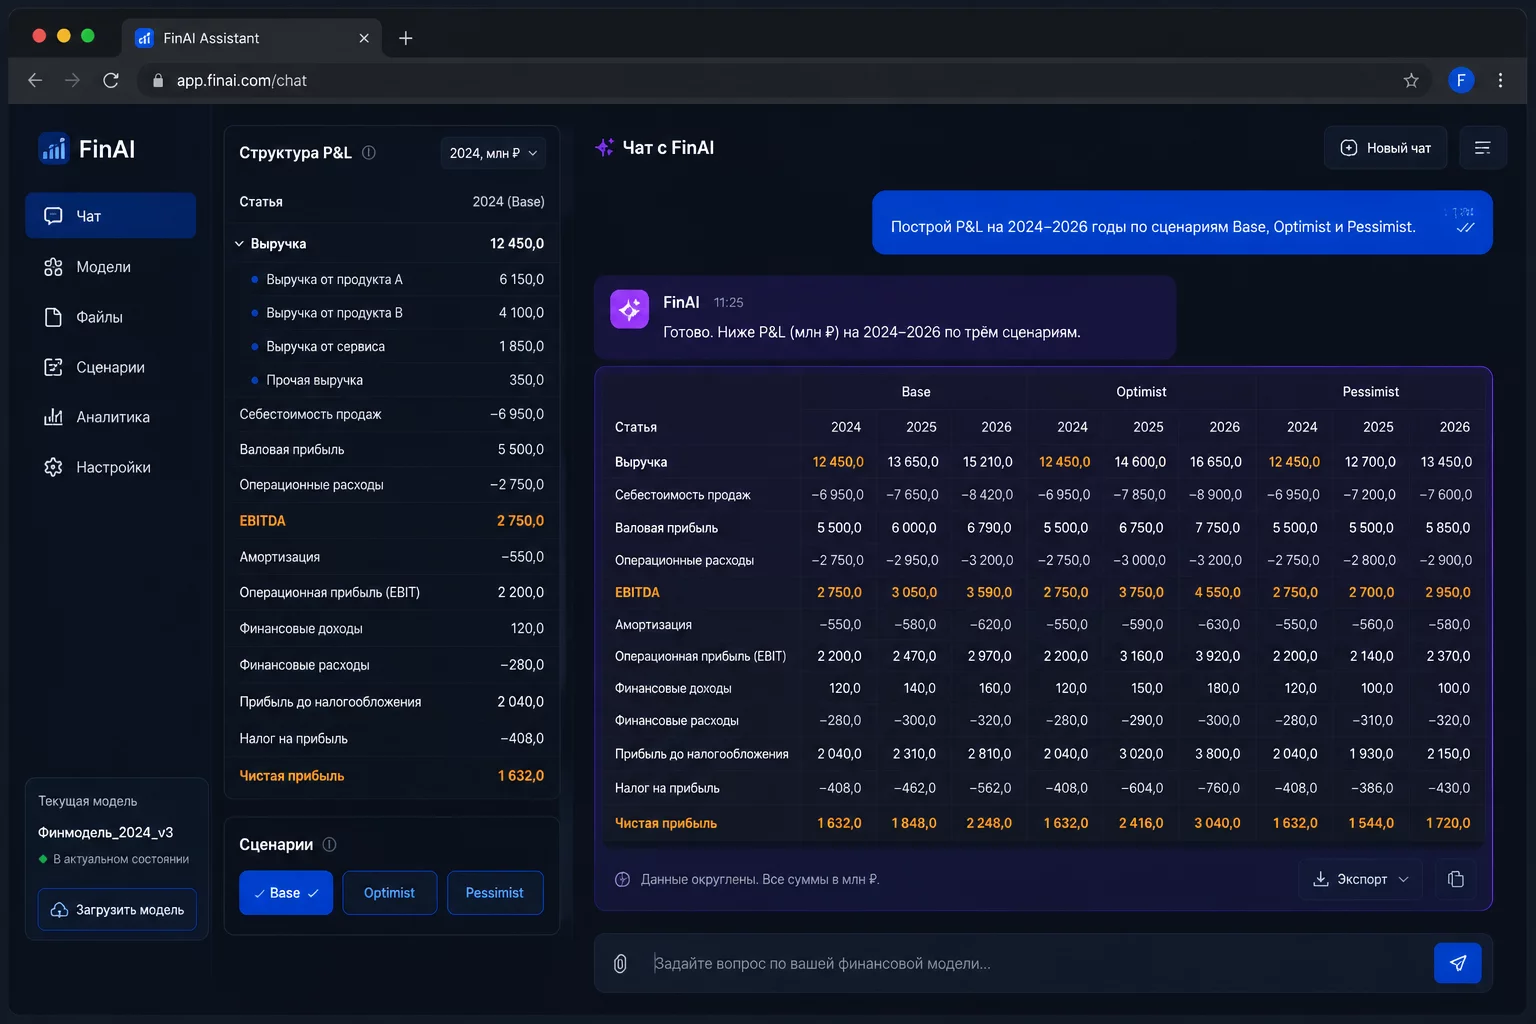Click the Pessimist column group header
The image size is (1536, 1024).
[x=1371, y=392]
